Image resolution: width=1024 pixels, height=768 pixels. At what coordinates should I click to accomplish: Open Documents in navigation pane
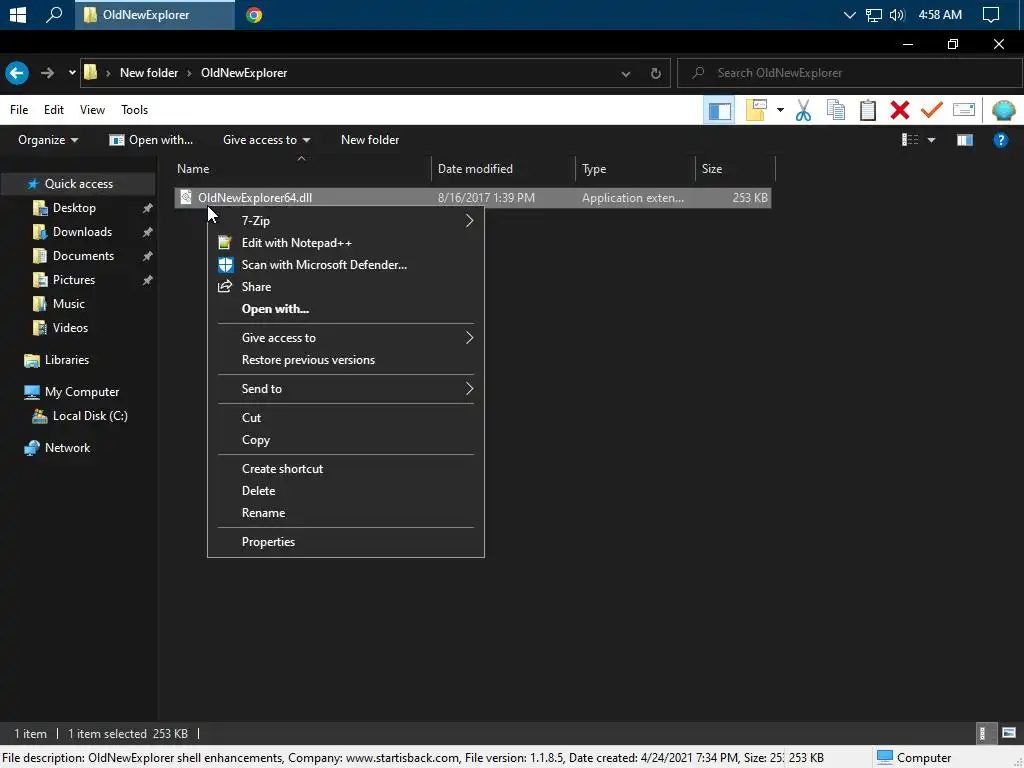click(x=83, y=255)
